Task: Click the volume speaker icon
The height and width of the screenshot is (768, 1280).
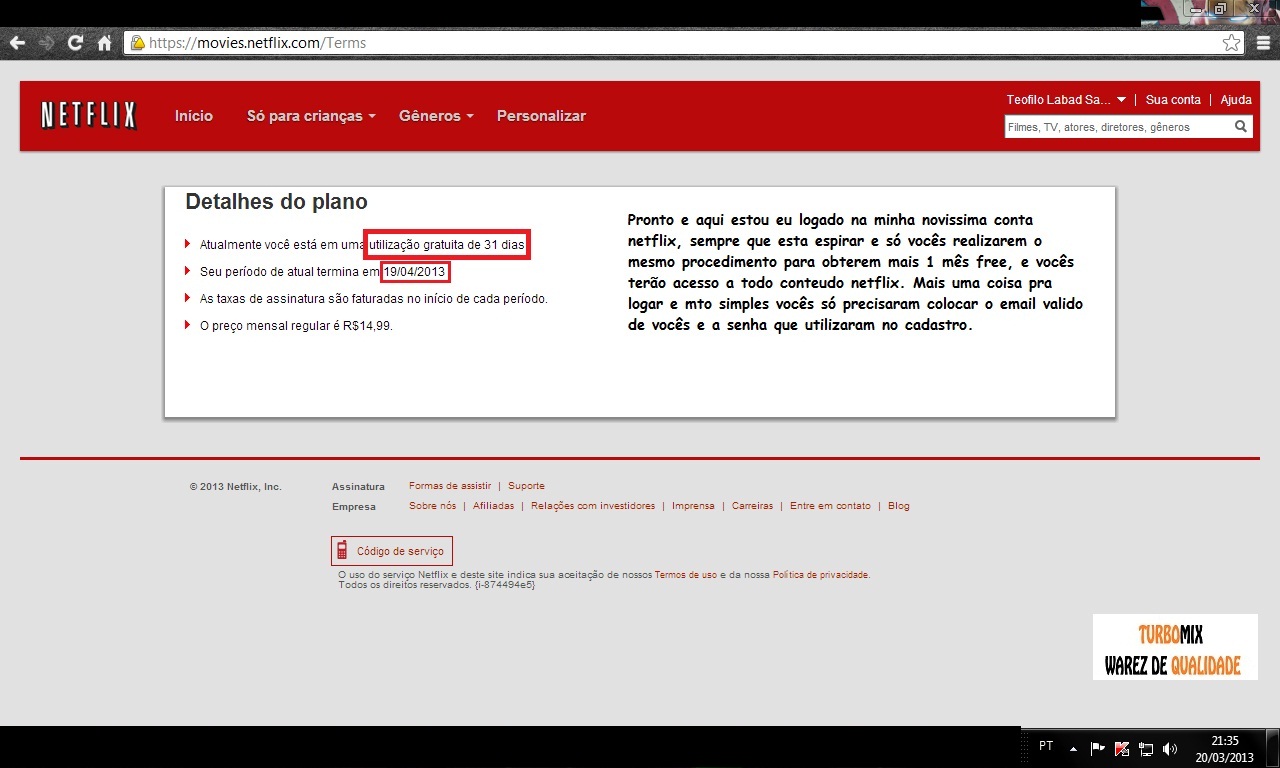Action: pos(1171,748)
